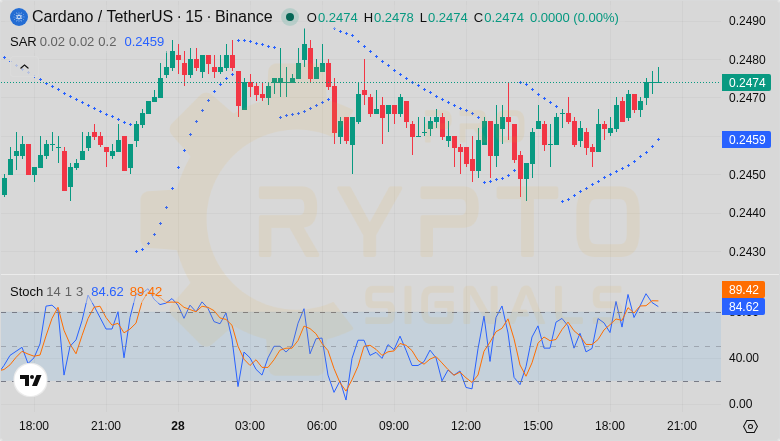Click the 15:00 time axis label
This screenshot has width=780, height=441.
click(538, 426)
